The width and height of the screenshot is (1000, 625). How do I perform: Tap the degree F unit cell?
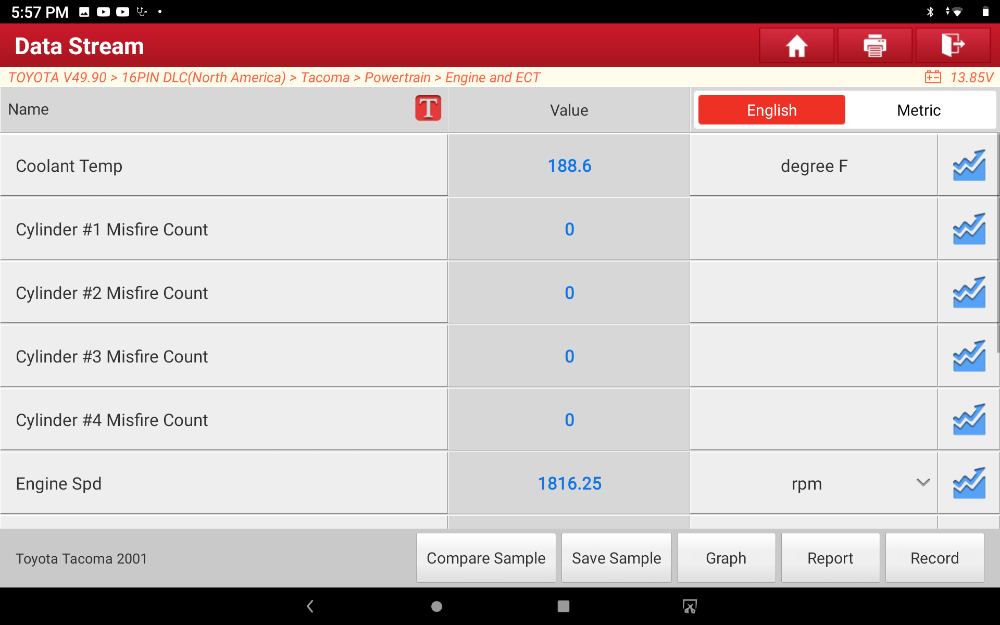(814, 166)
